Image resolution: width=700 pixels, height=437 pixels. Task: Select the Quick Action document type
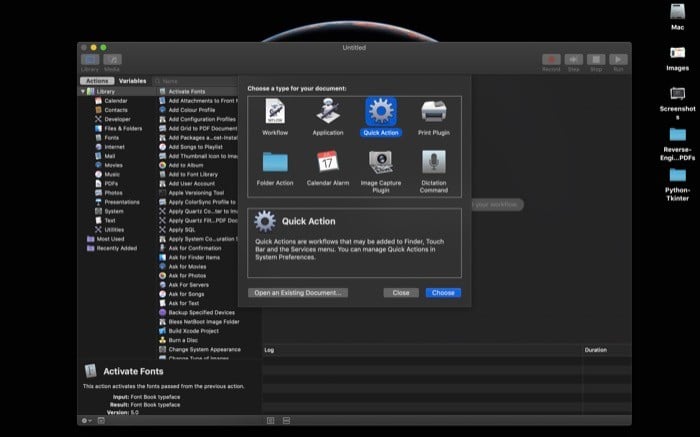click(x=381, y=117)
